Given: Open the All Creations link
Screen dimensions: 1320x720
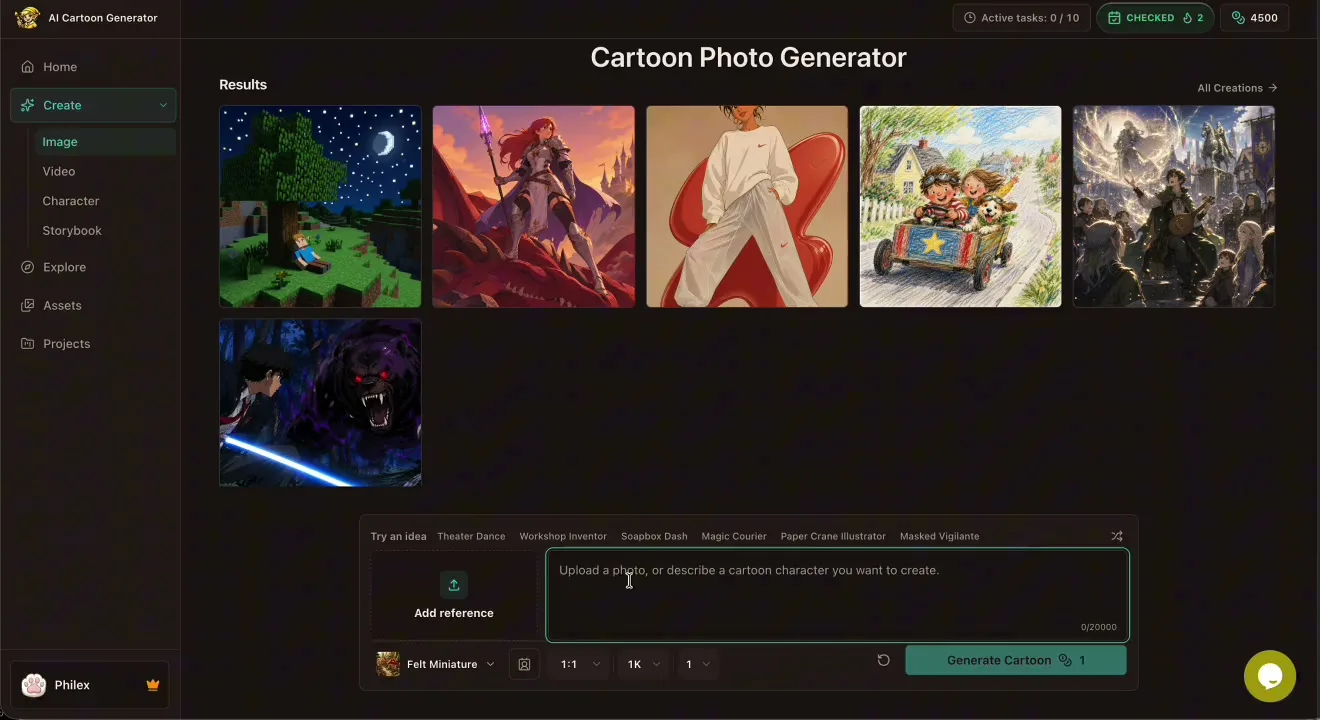Looking at the screenshot, I should (1237, 88).
